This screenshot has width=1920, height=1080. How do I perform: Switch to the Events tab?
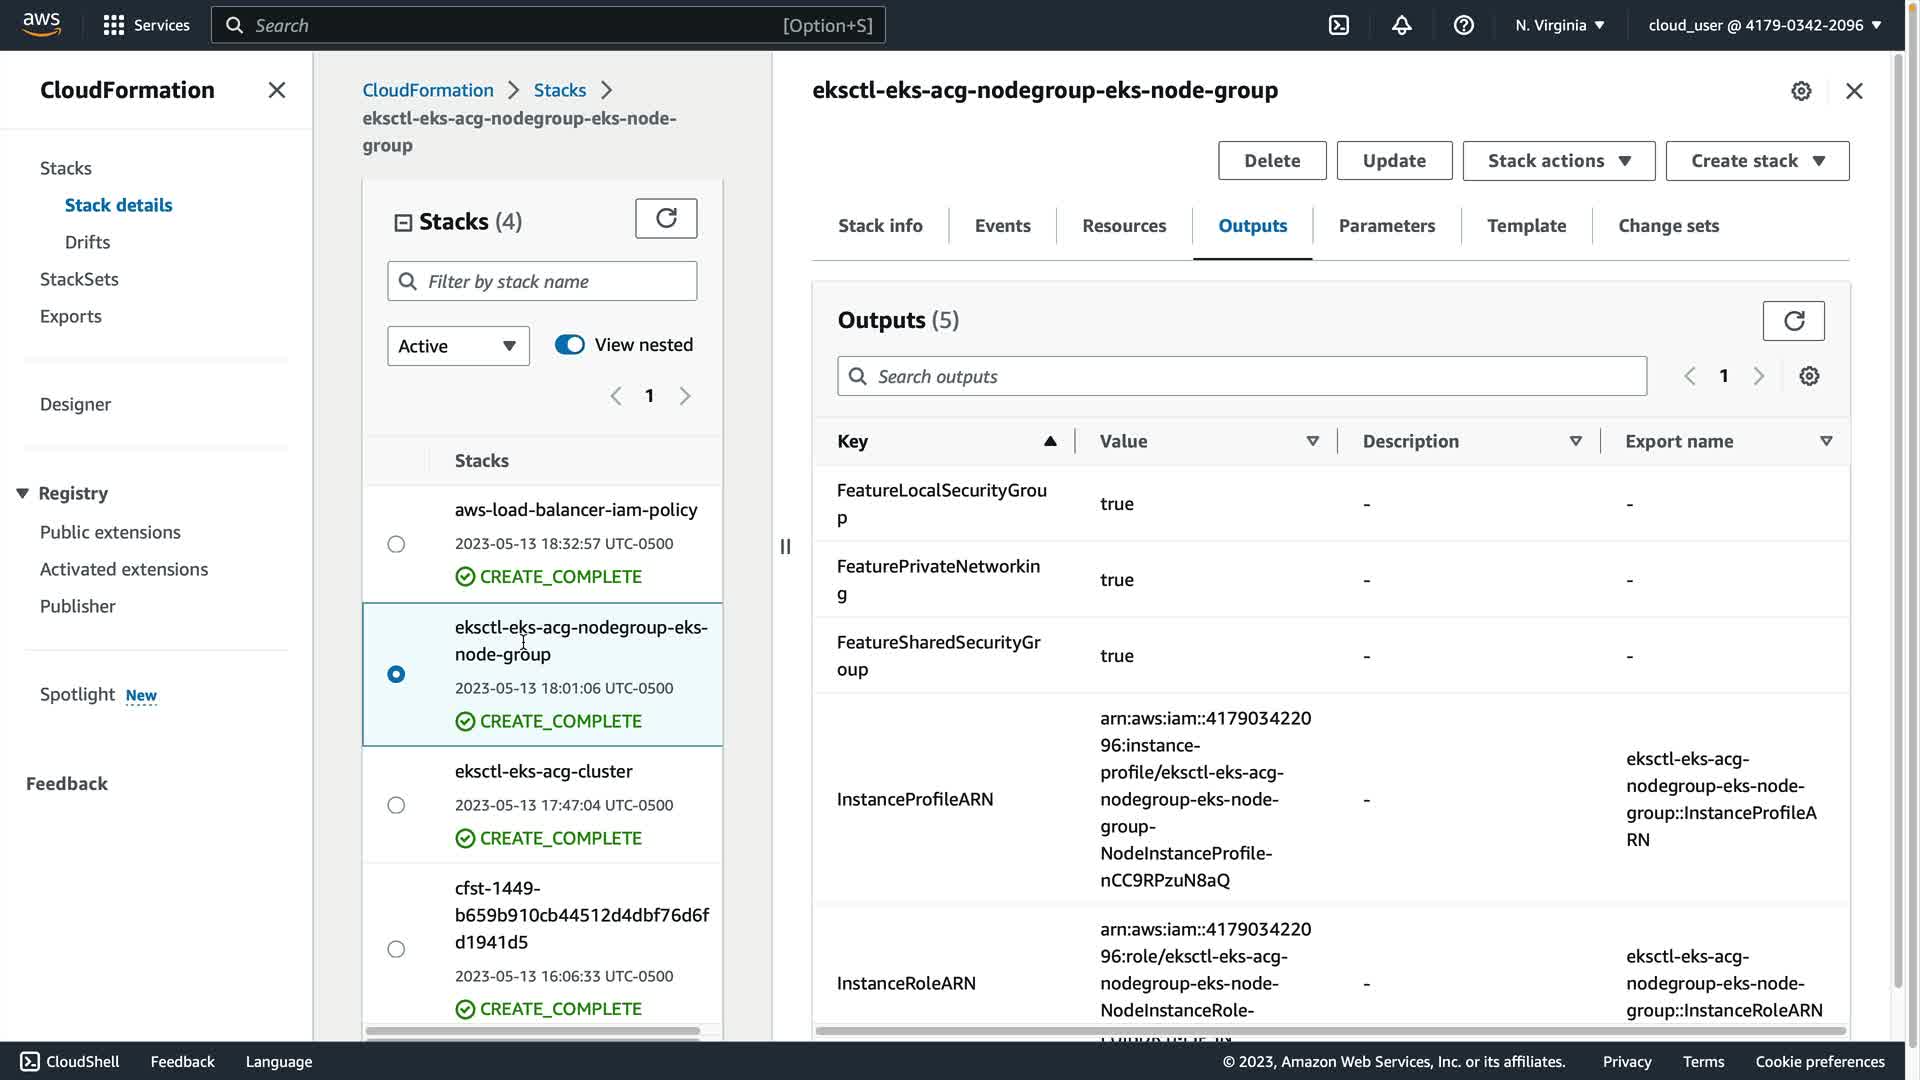(1002, 226)
